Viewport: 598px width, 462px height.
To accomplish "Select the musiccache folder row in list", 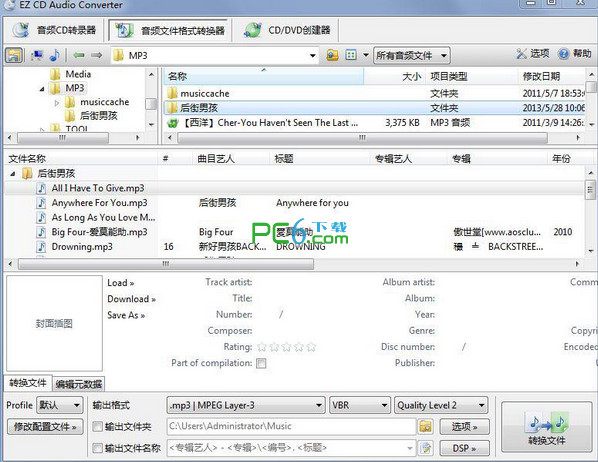I will [x=375, y=93].
